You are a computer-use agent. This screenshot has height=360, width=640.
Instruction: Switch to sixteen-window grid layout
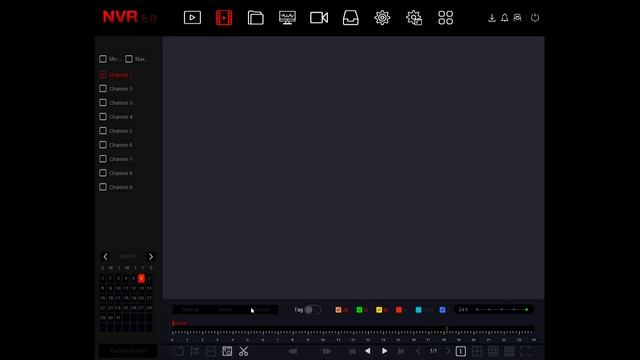coord(509,351)
